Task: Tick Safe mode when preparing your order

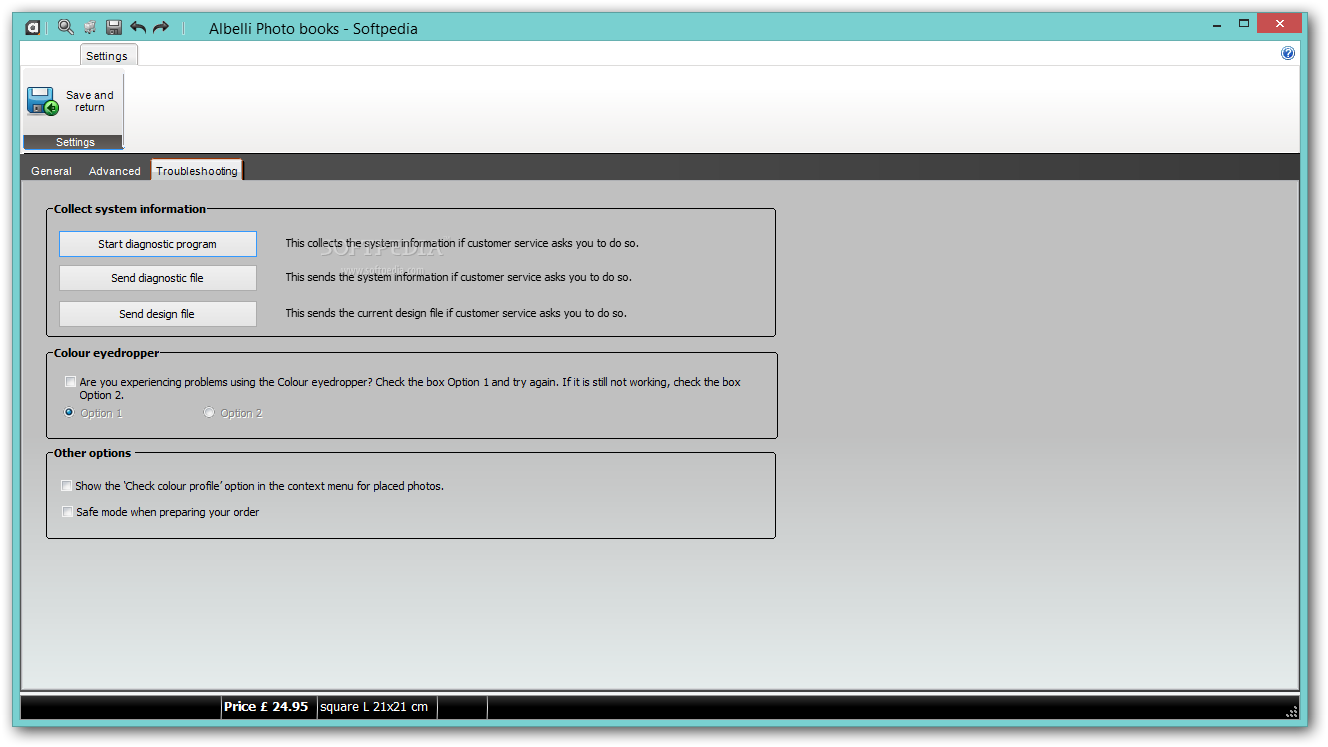Action: pyautogui.click(x=67, y=512)
